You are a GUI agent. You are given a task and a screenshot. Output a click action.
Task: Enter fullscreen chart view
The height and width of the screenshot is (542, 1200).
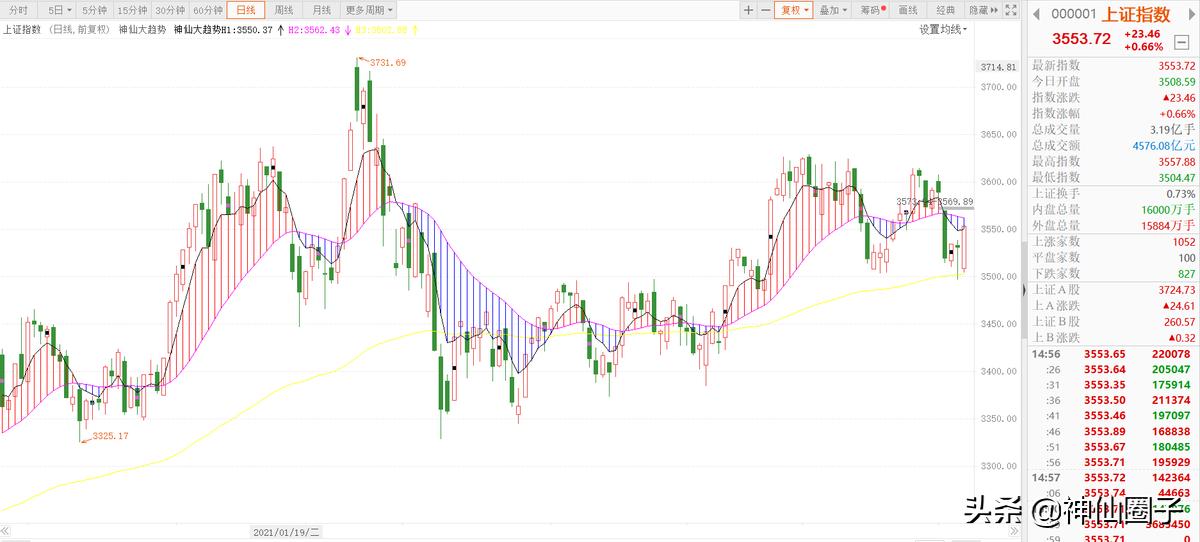point(1010,10)
